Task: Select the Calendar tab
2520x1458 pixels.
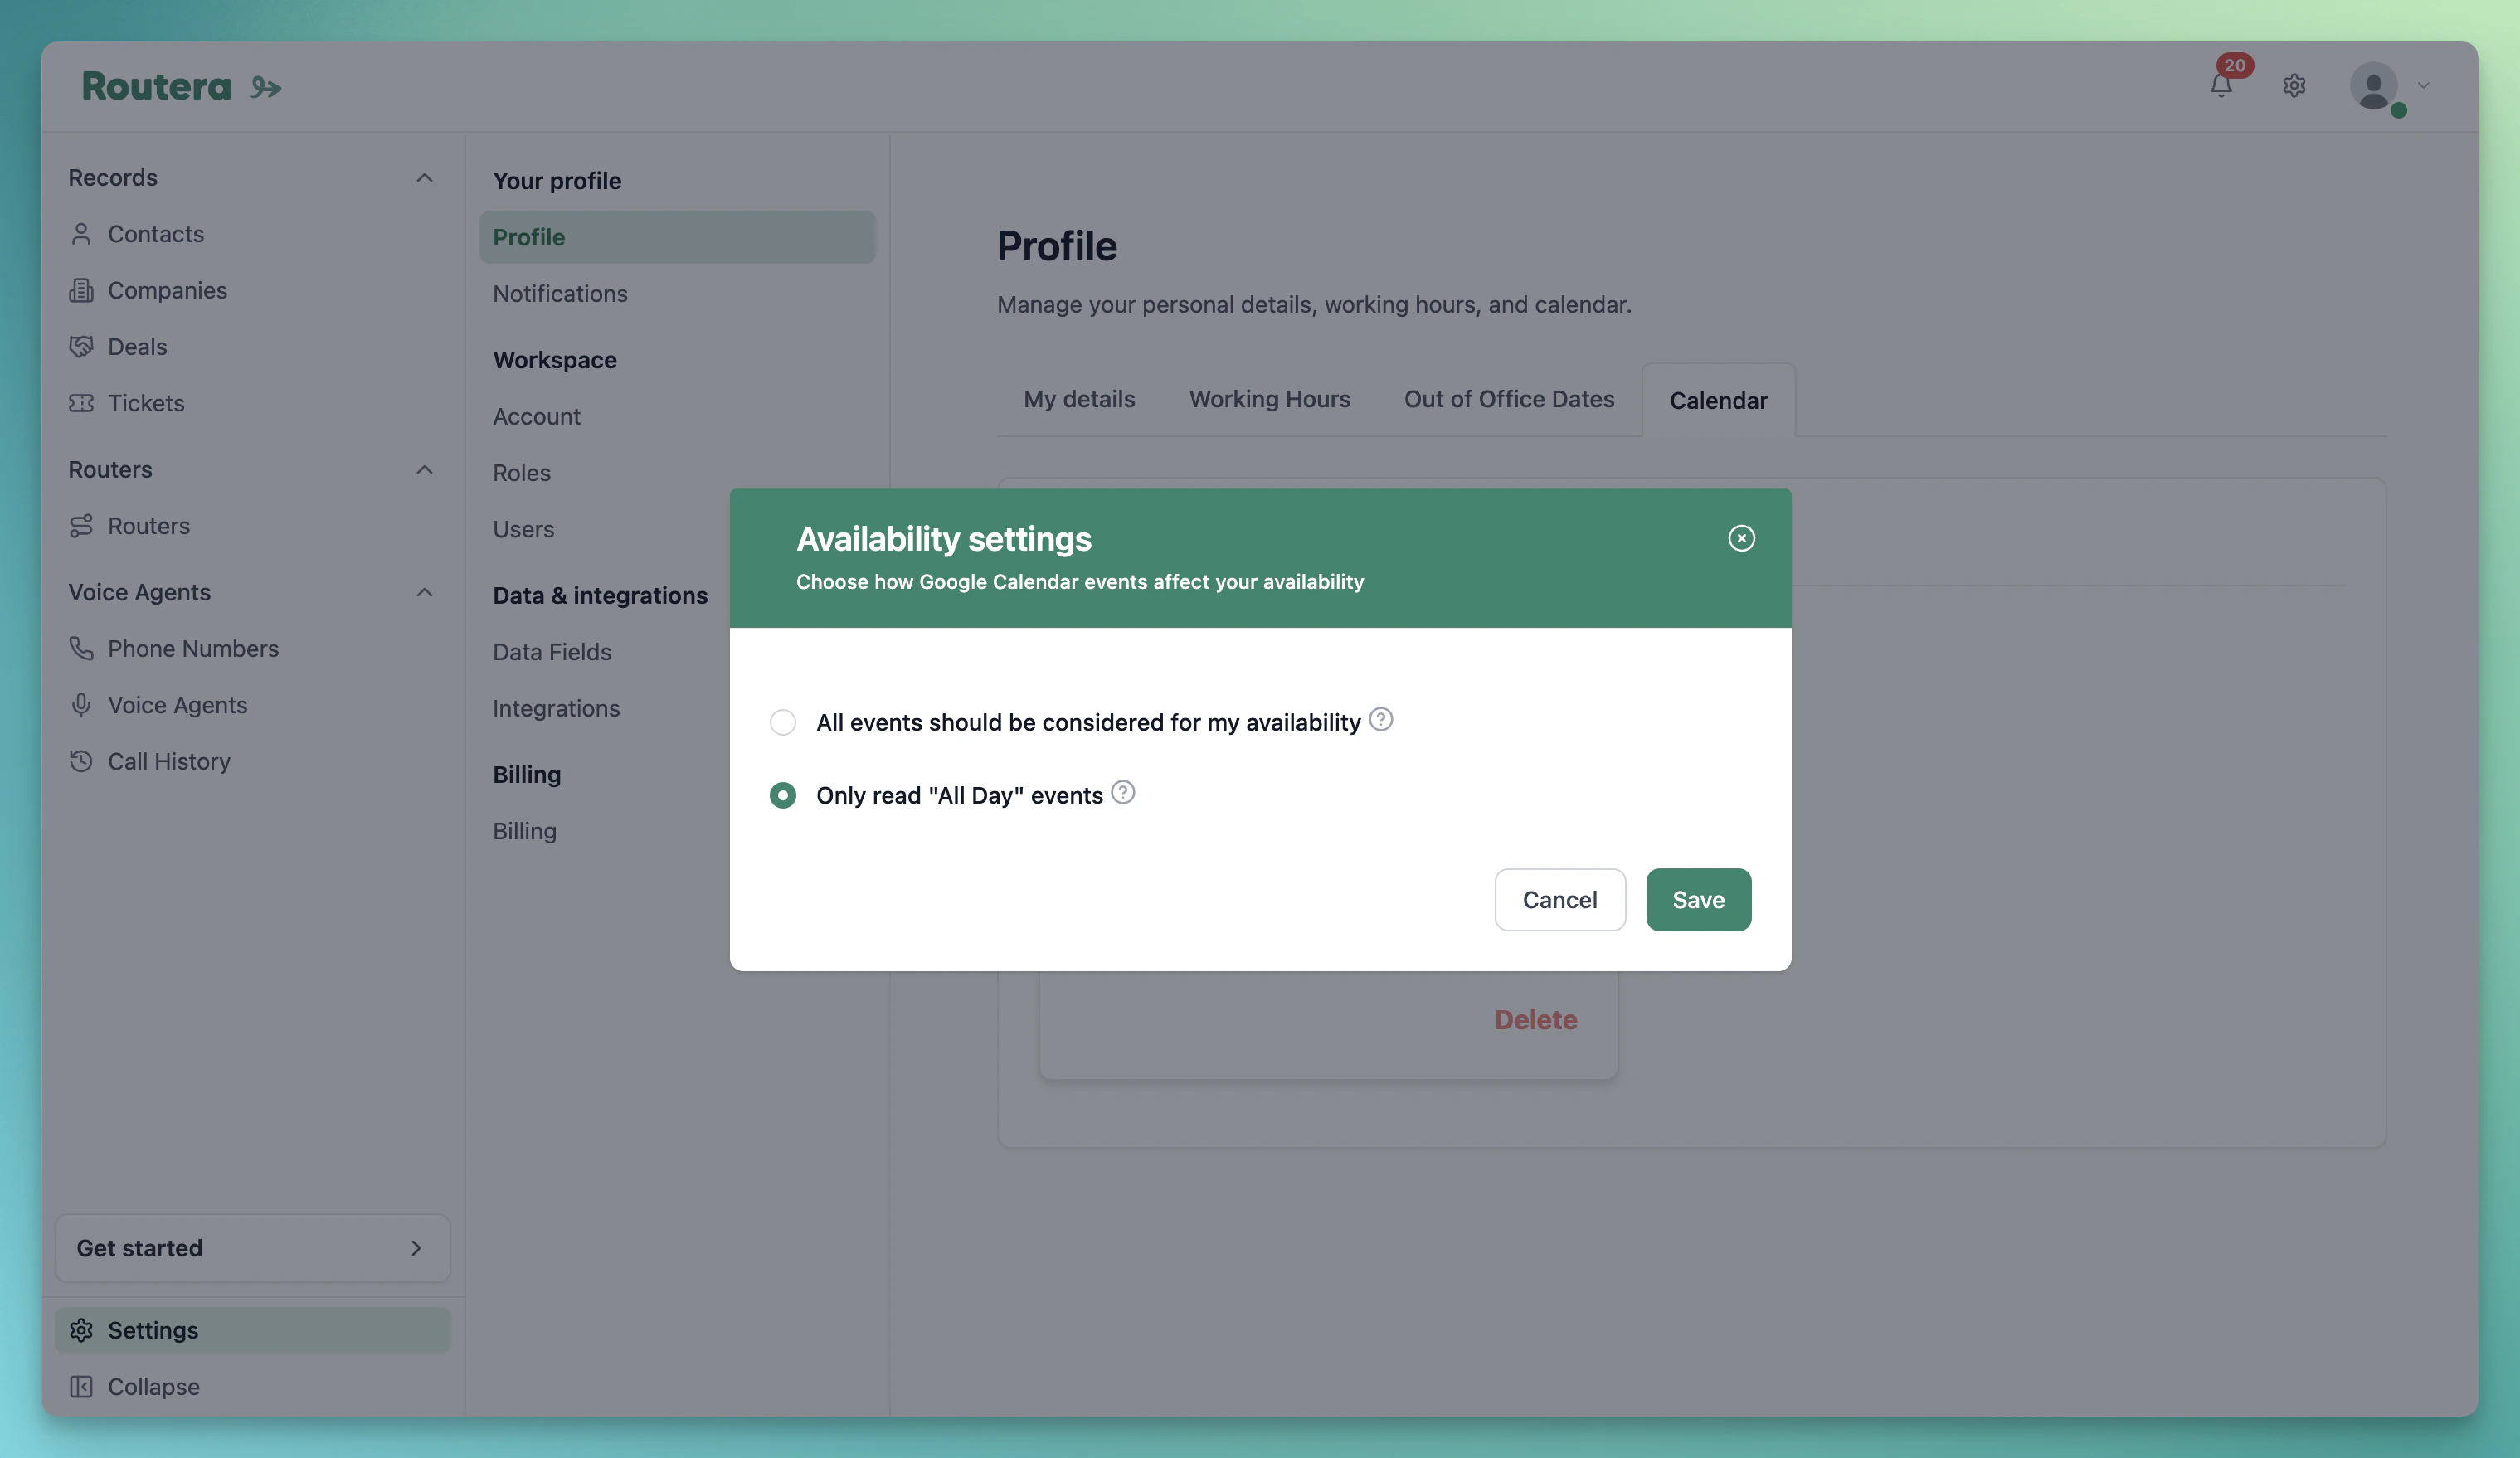Action: [x=1718, y=401]
